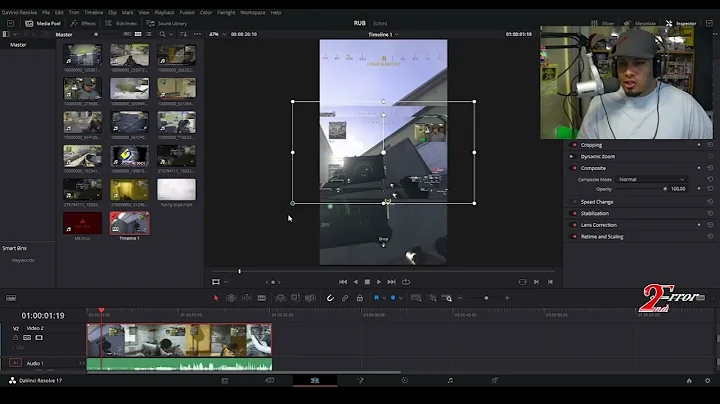Open the Workspace menu
The width and height of the screenshot is (720, 404).
click(x=253, y=12)
